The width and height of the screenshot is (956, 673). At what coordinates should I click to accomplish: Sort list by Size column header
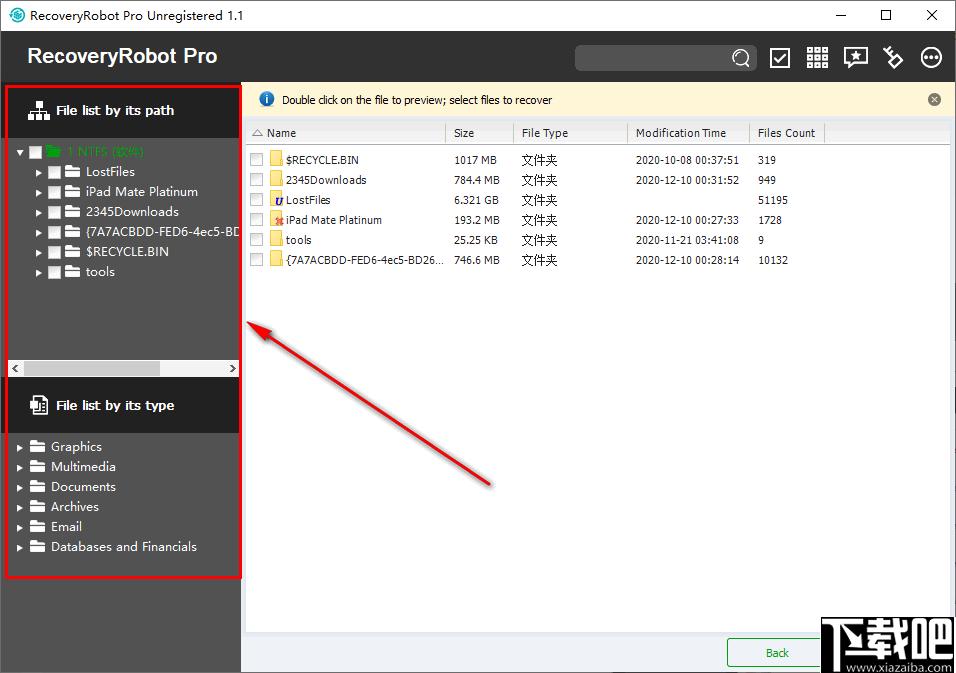coord(480,133)
